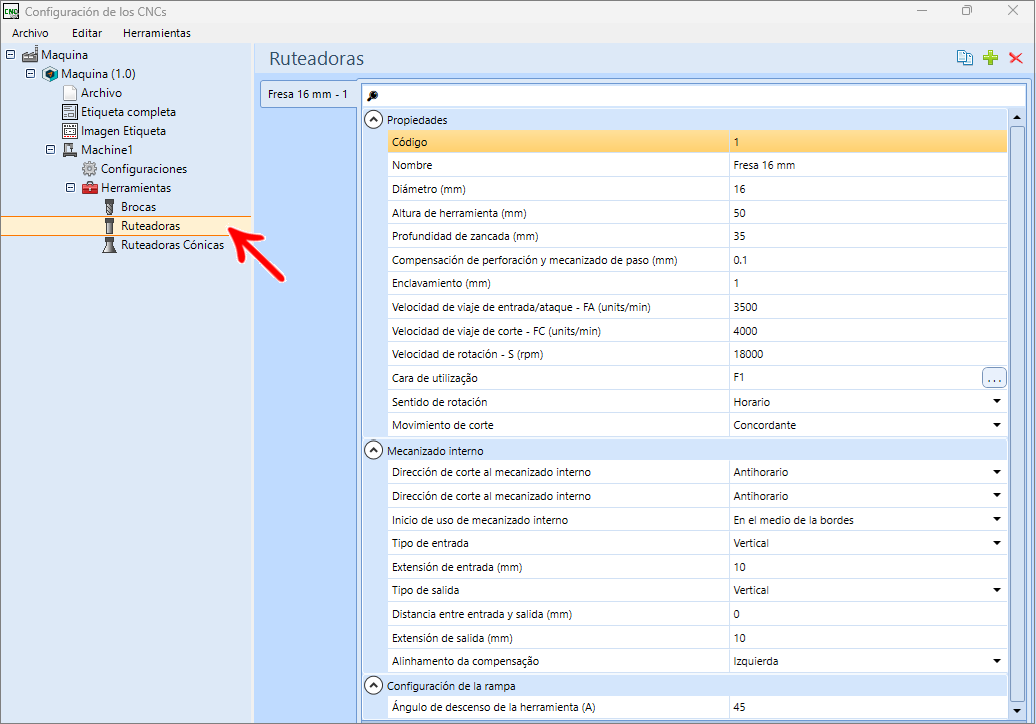
Task: Click the green plus add icon
Action: point(990,58)
